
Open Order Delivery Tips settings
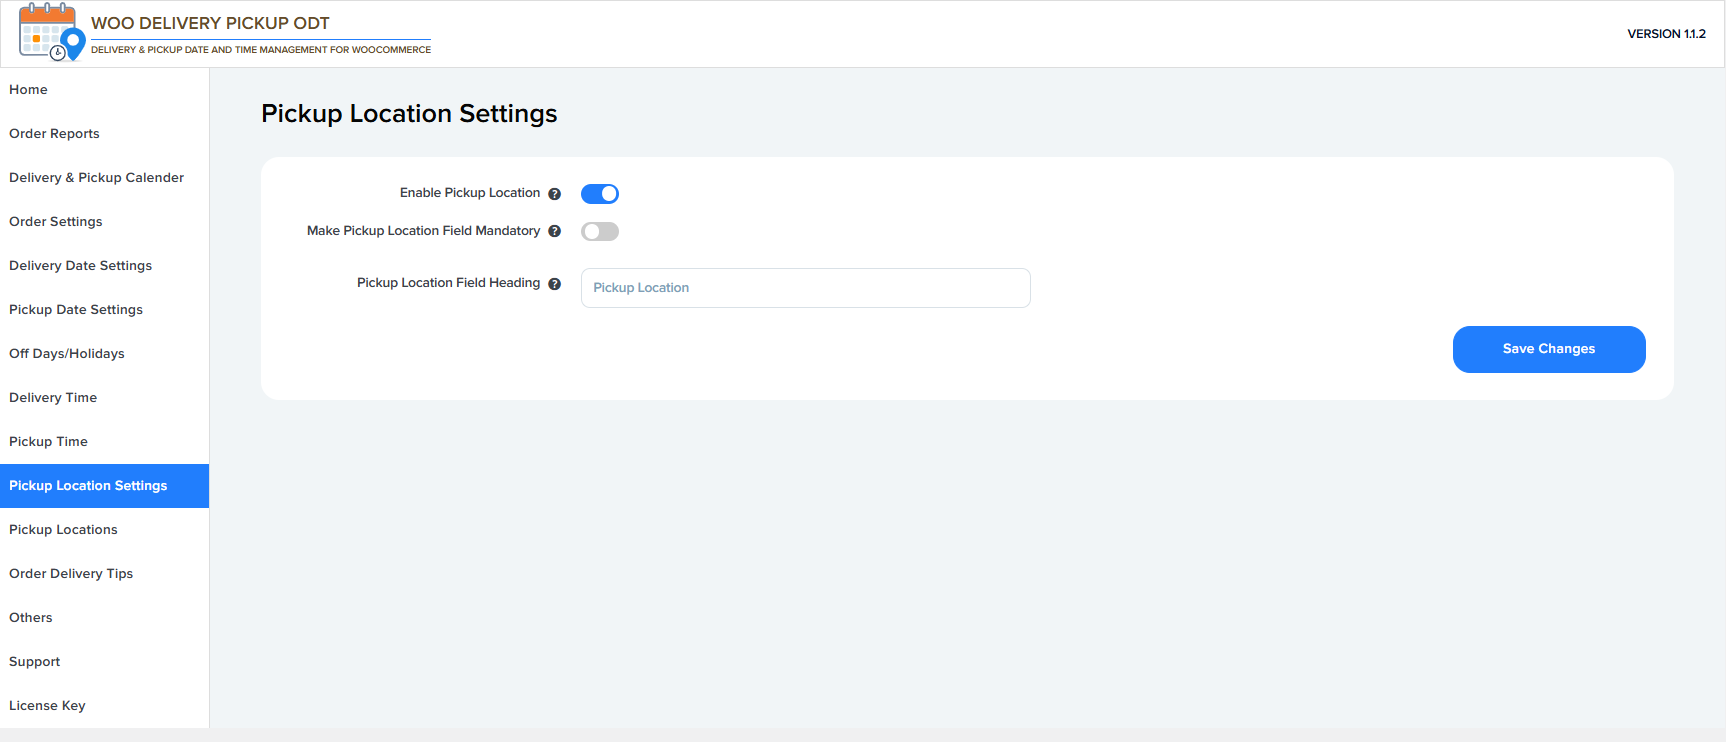pos(71,574)
